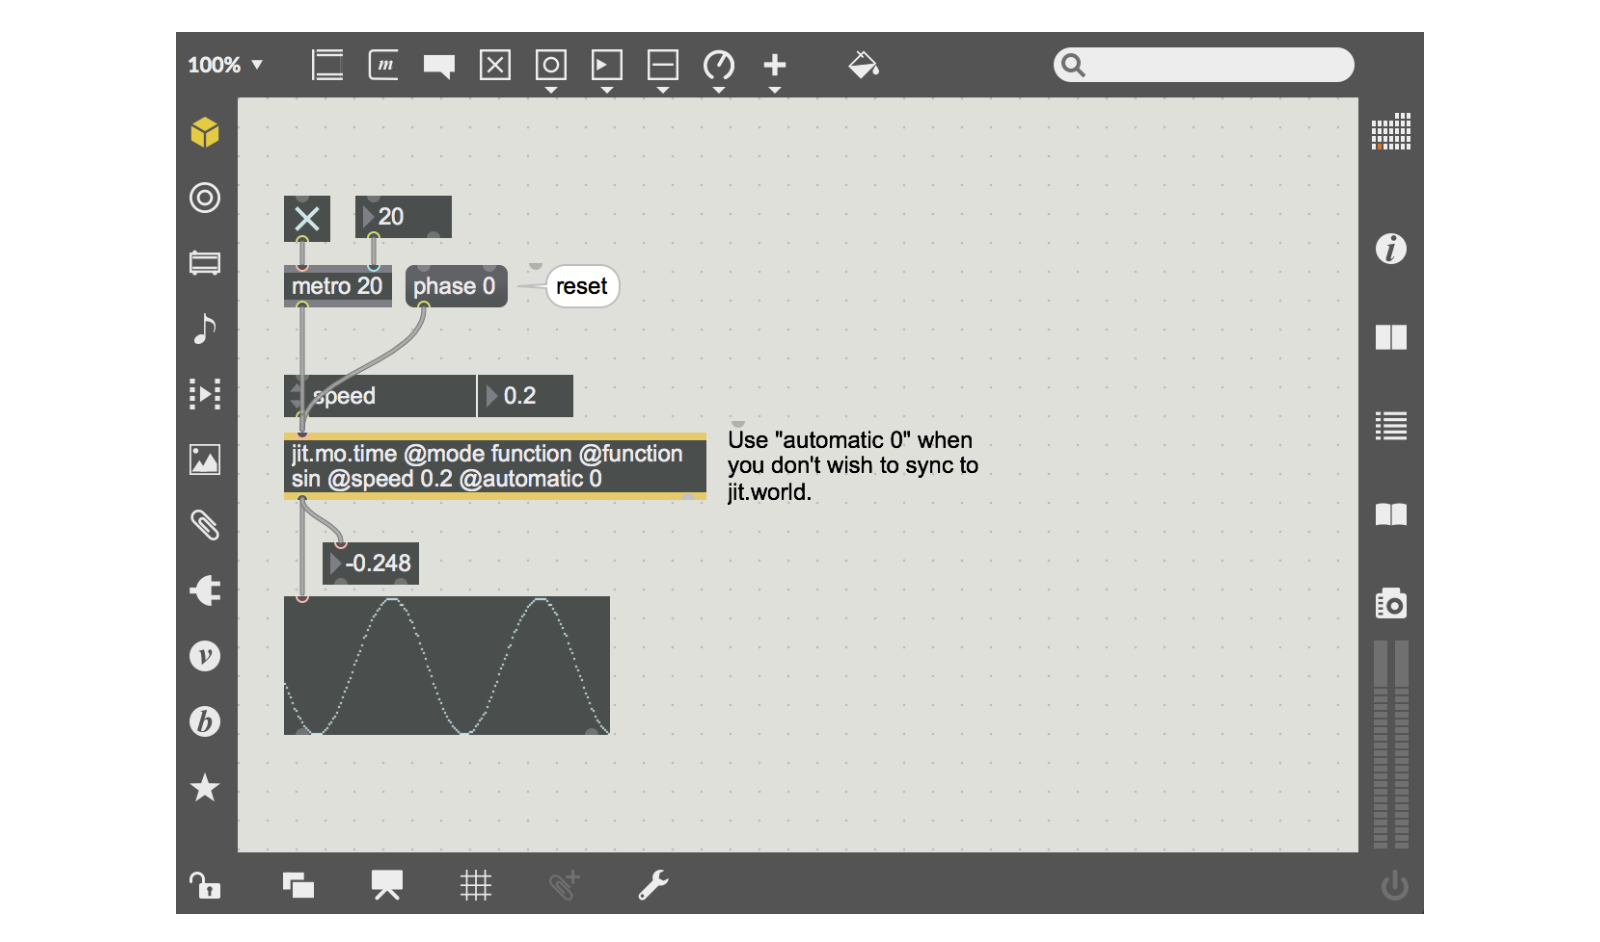Add a dial object from toolbar
Viewport: 1600px width, 942px height.
pos(719,65)
